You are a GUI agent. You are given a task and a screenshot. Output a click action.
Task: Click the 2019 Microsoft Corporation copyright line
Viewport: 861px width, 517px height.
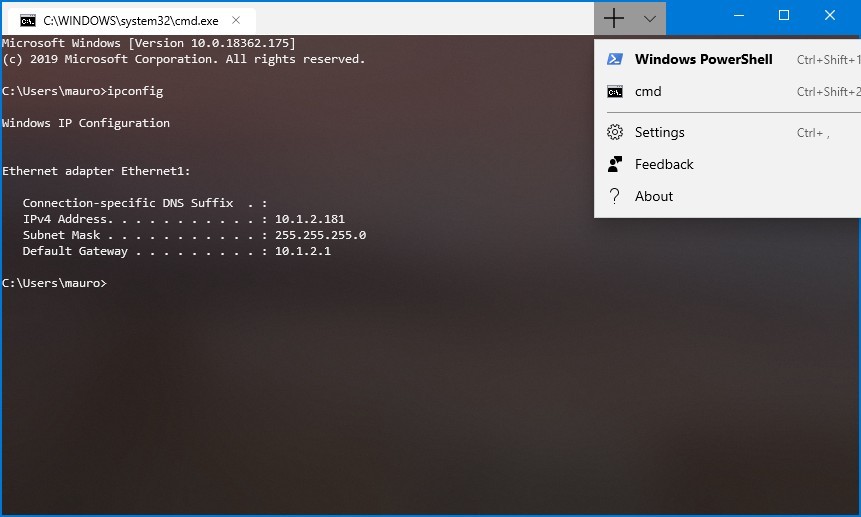point(183,59)
